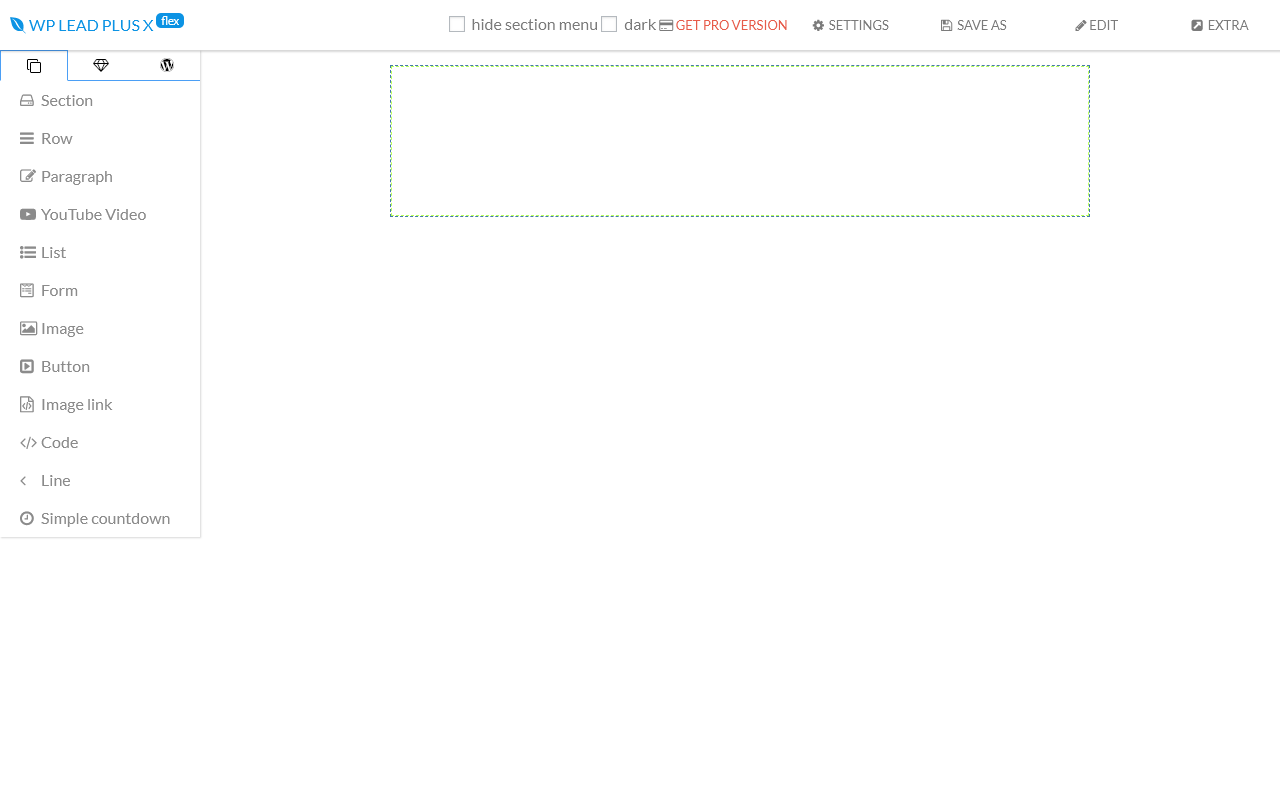The image size is (1280, 800).
Task: Click the Button caret-square icon
Action: [27, 366]
